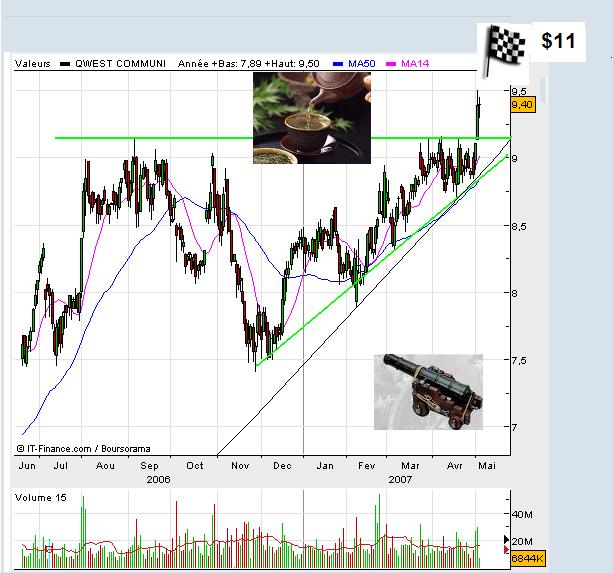
Task: Click the checkered finish flag icon
Action: point(505,50)
